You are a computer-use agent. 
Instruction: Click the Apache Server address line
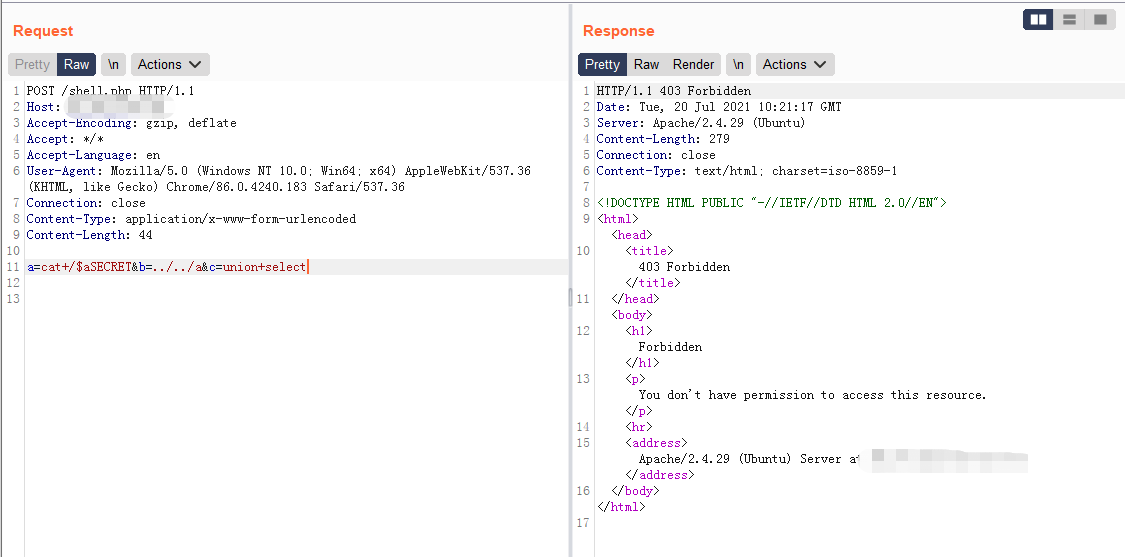pos(748,459)
